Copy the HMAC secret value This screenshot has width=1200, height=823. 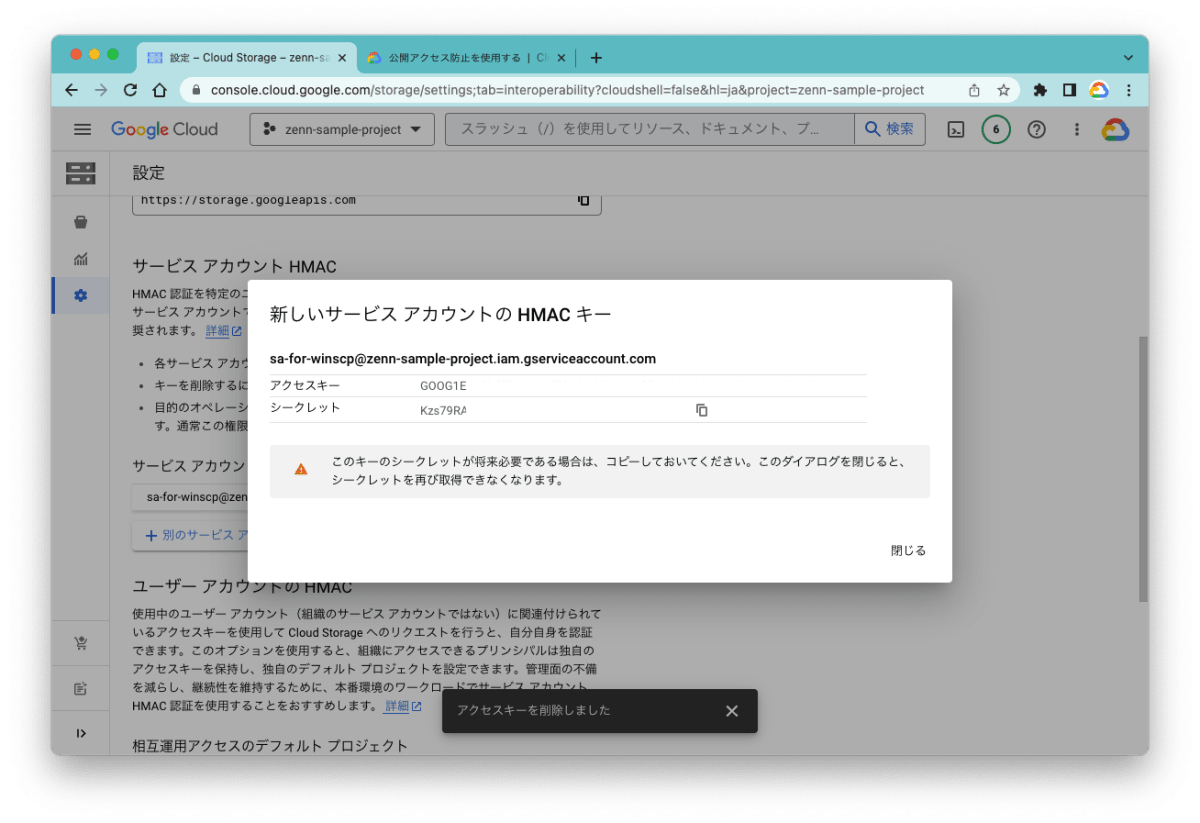(701, 410)
